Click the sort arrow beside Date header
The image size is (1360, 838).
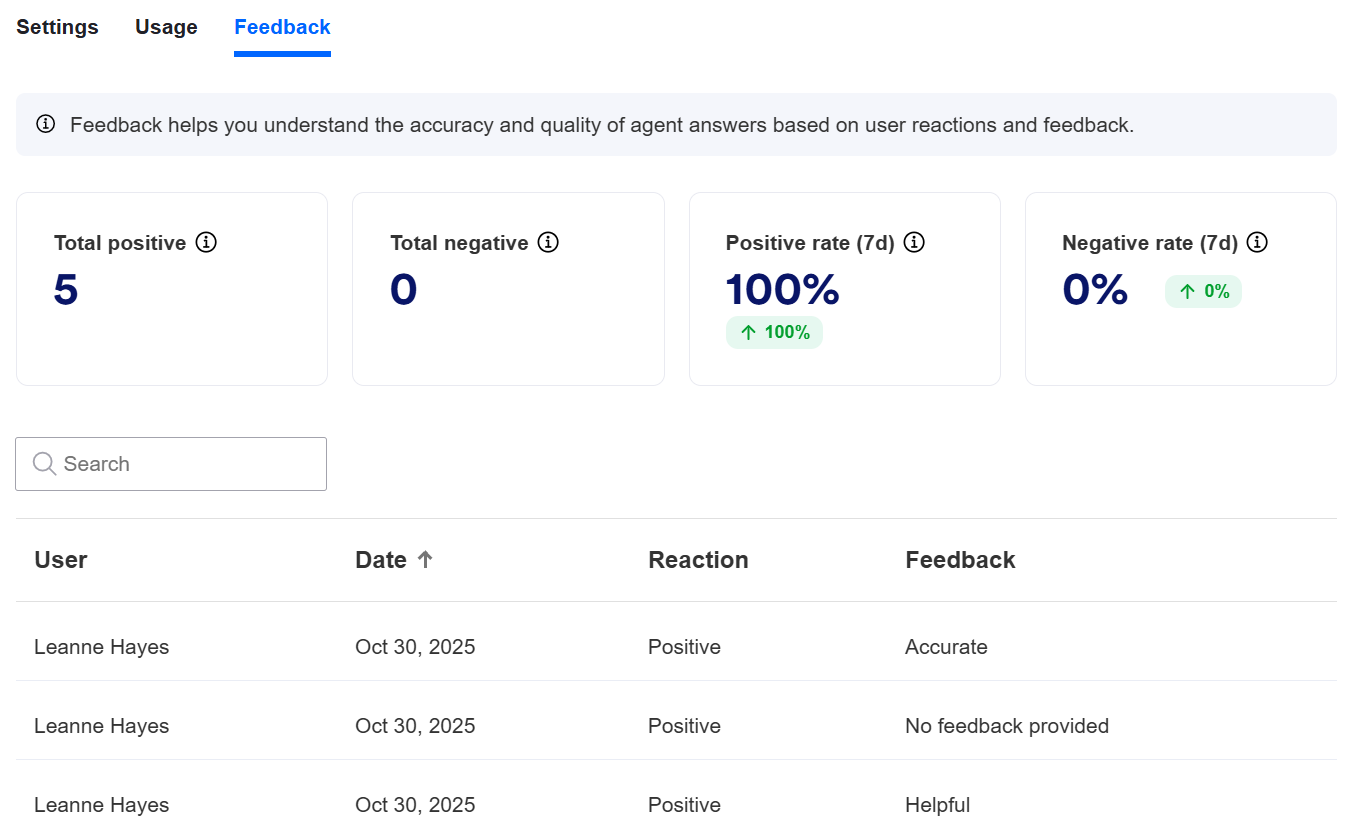pyautogui.click(x=425, y=560)
